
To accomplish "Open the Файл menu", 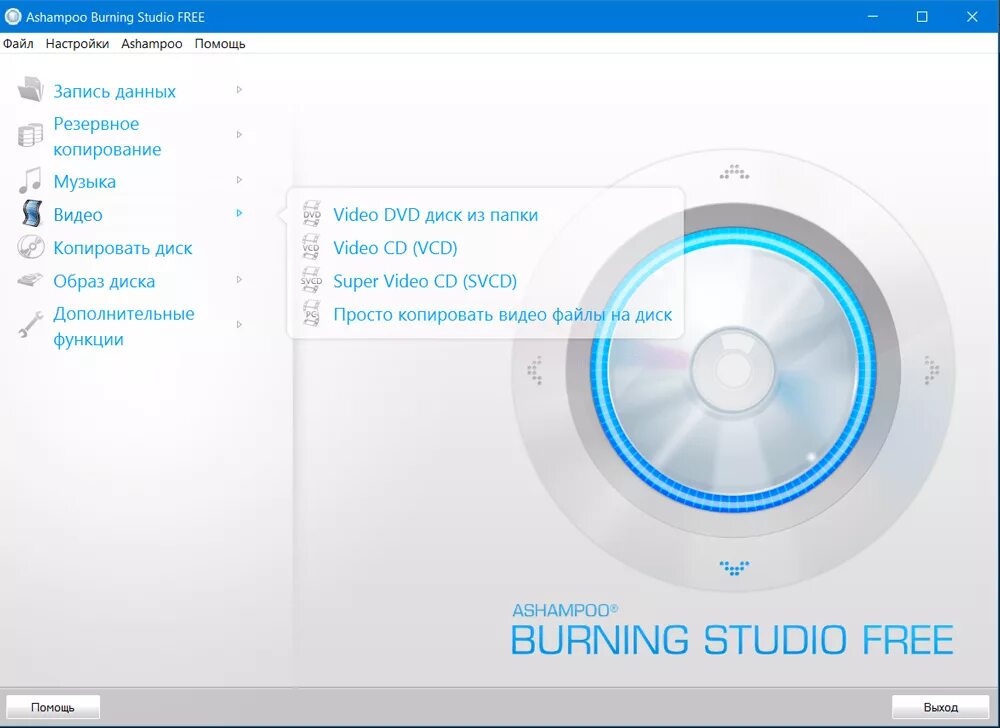I will click(18, 43).
